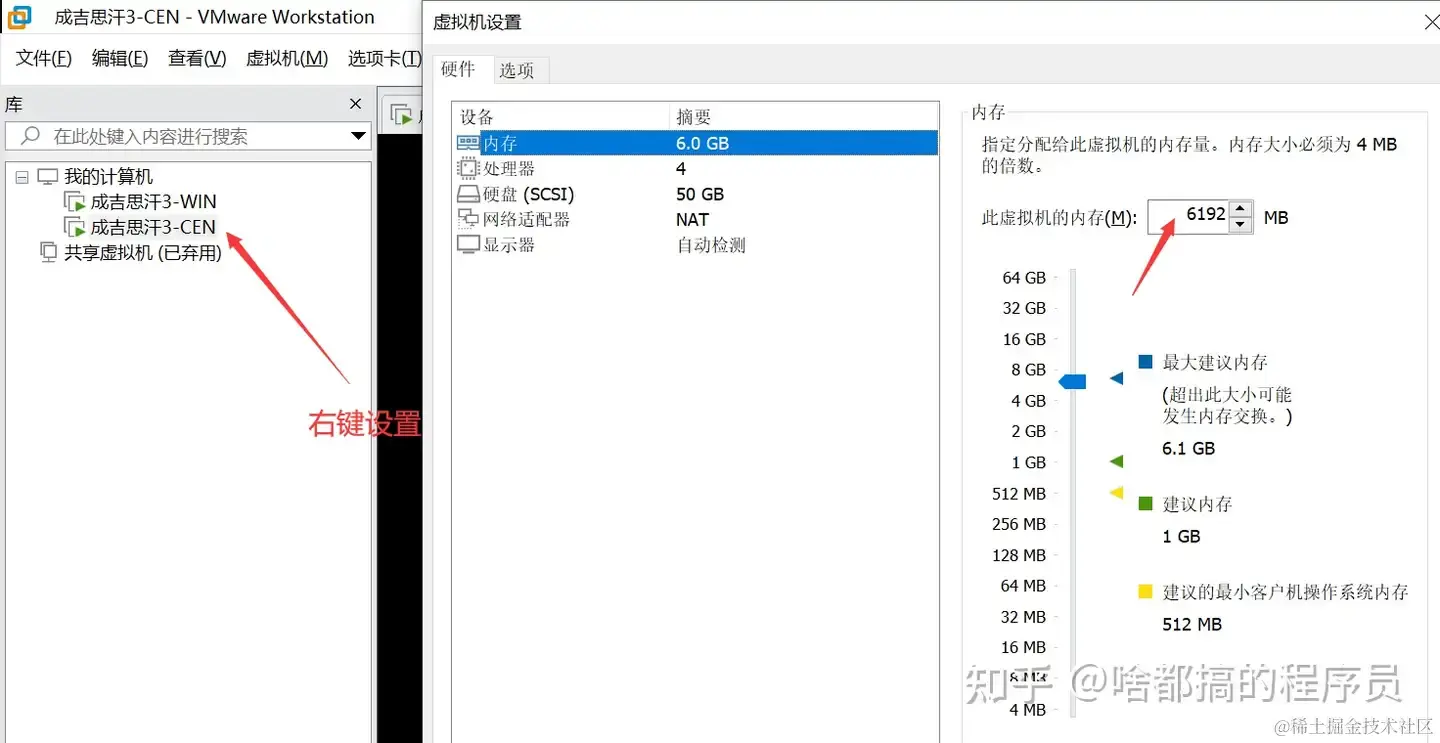Select the 处理器 device row
This screenshot has height=743, width=1440.
click(697, 169)
